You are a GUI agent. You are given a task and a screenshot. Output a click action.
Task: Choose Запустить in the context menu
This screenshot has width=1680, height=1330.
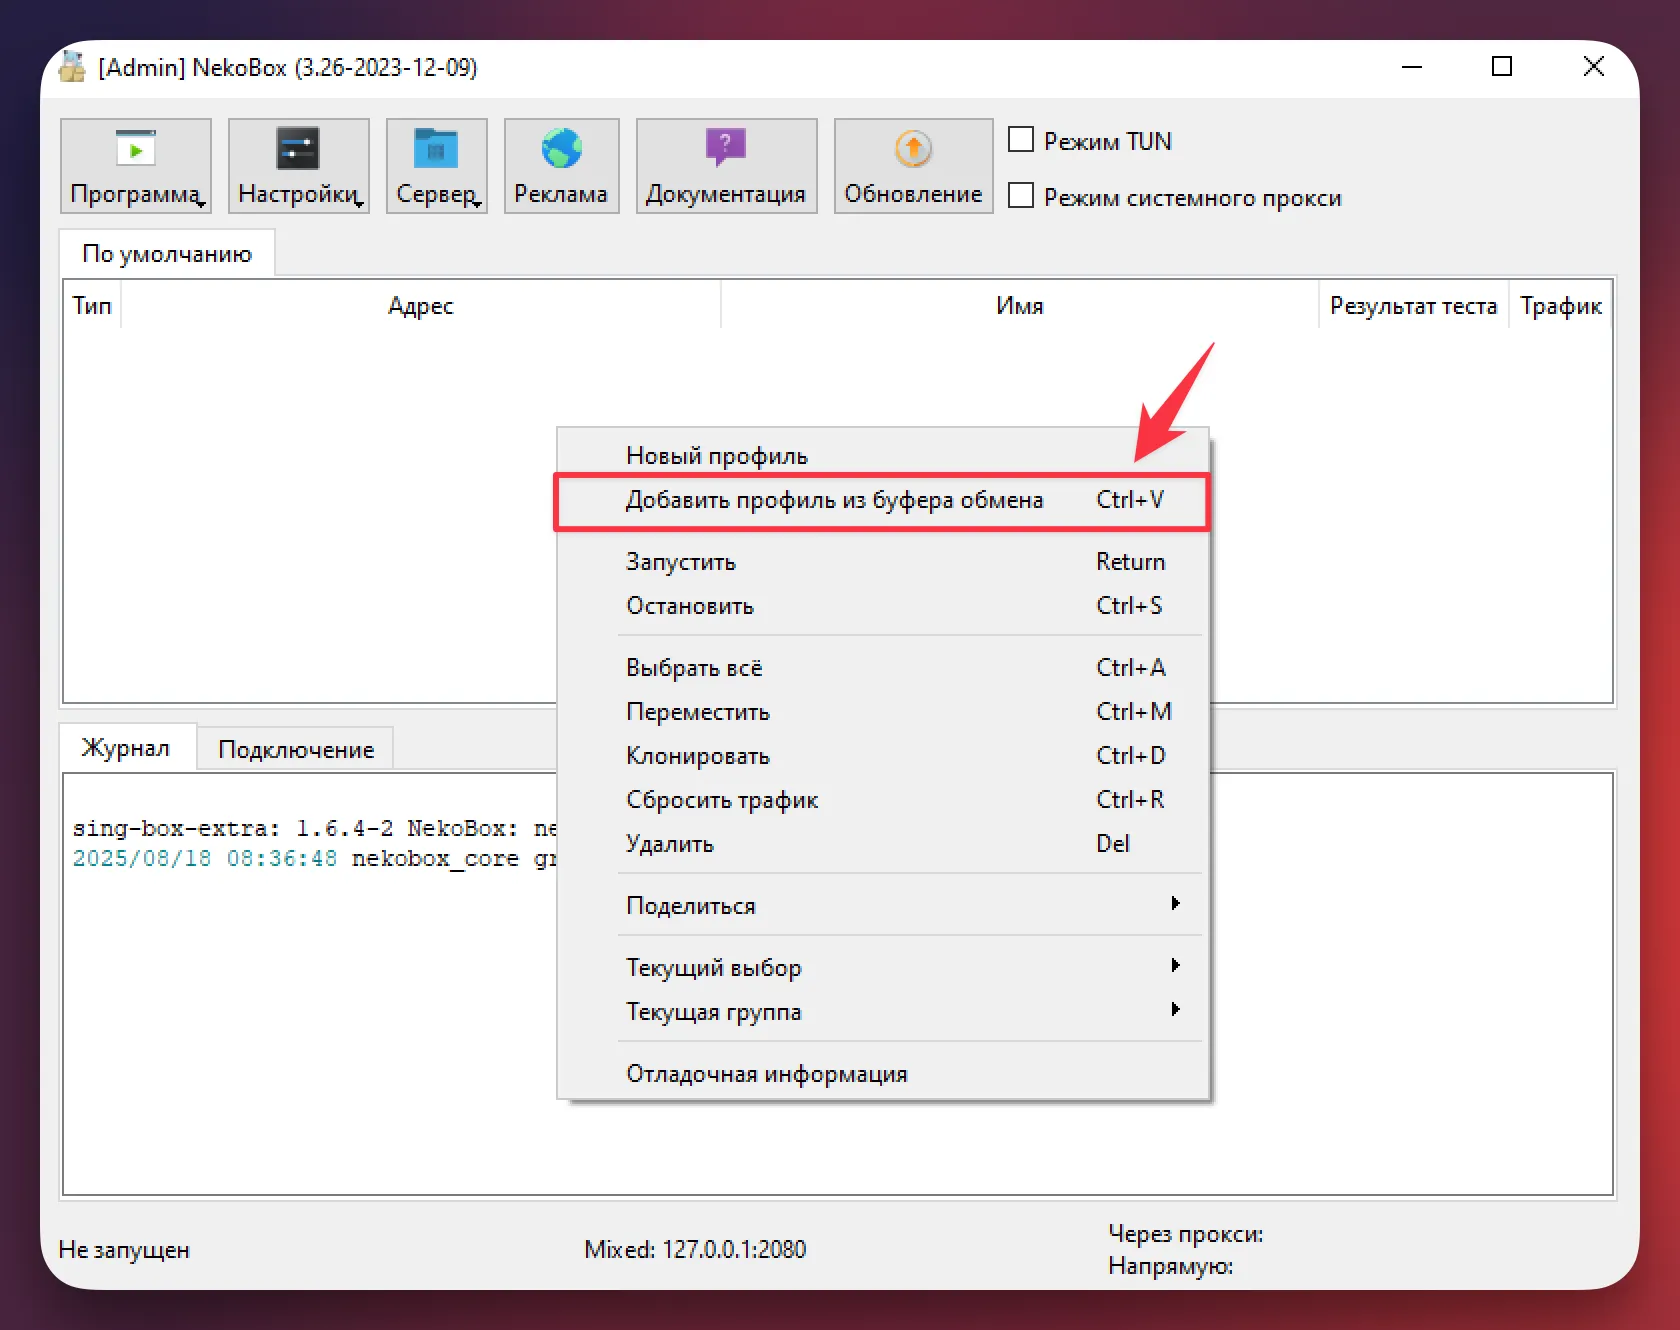(x=883, y=561)
